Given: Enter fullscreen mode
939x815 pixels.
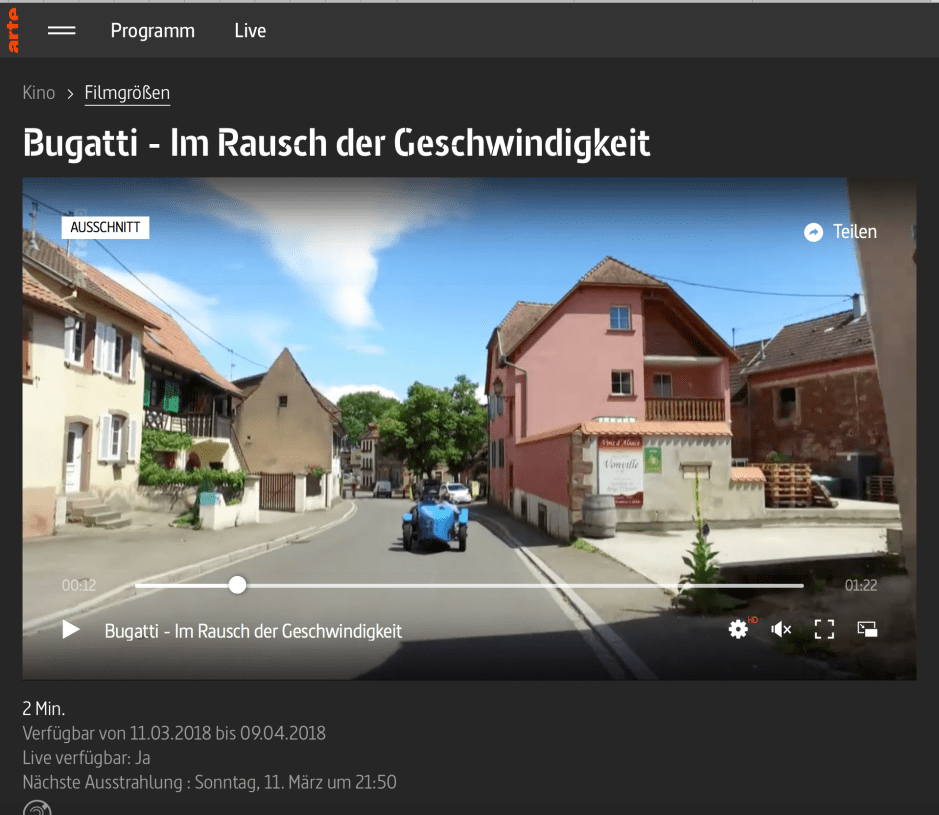Looking at the screenshot, I should (x=824, y=629).
